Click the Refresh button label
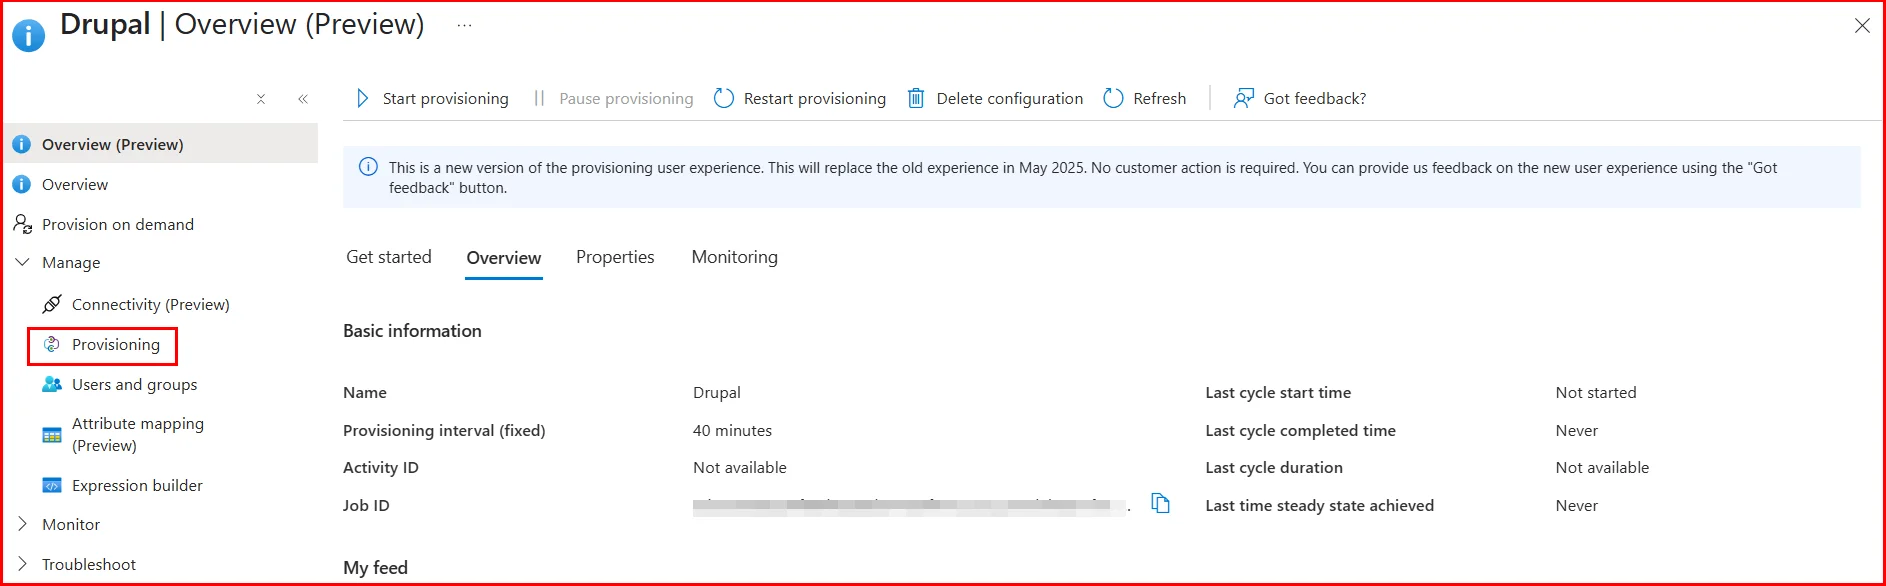This screenshot has width=1886, height=586. 1160,98
